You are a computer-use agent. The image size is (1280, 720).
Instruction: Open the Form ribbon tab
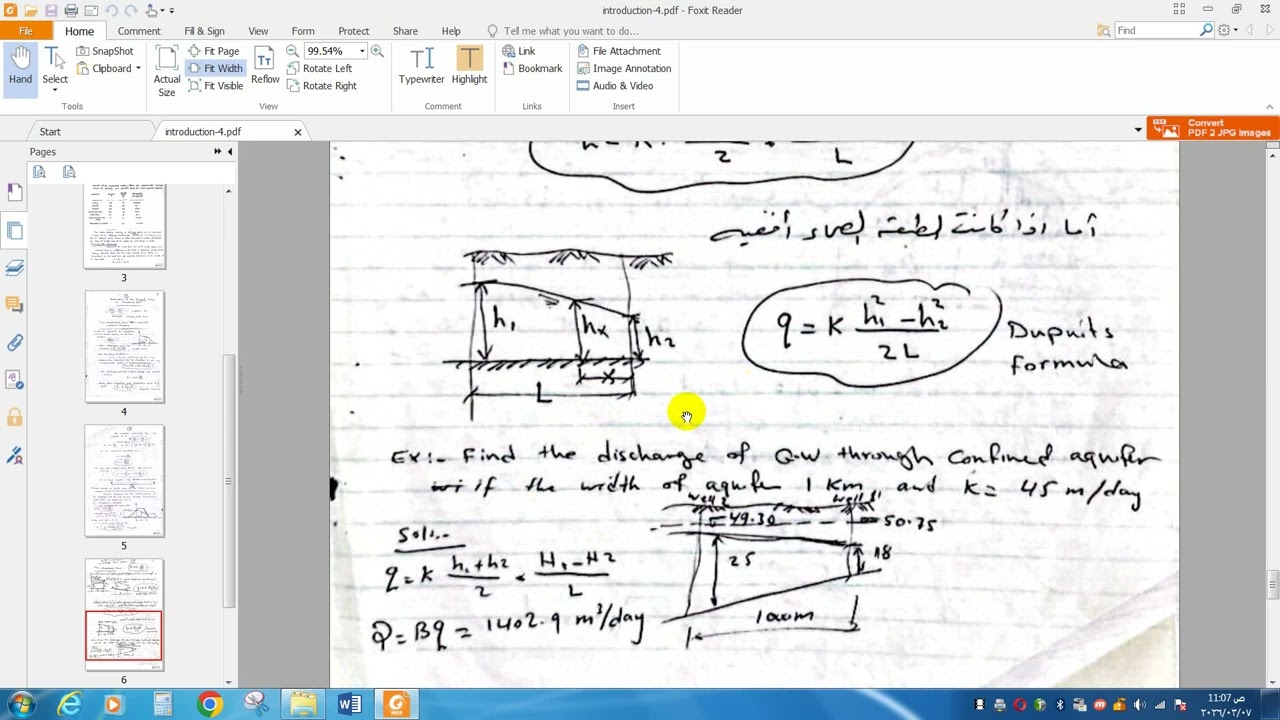(303, 31)
